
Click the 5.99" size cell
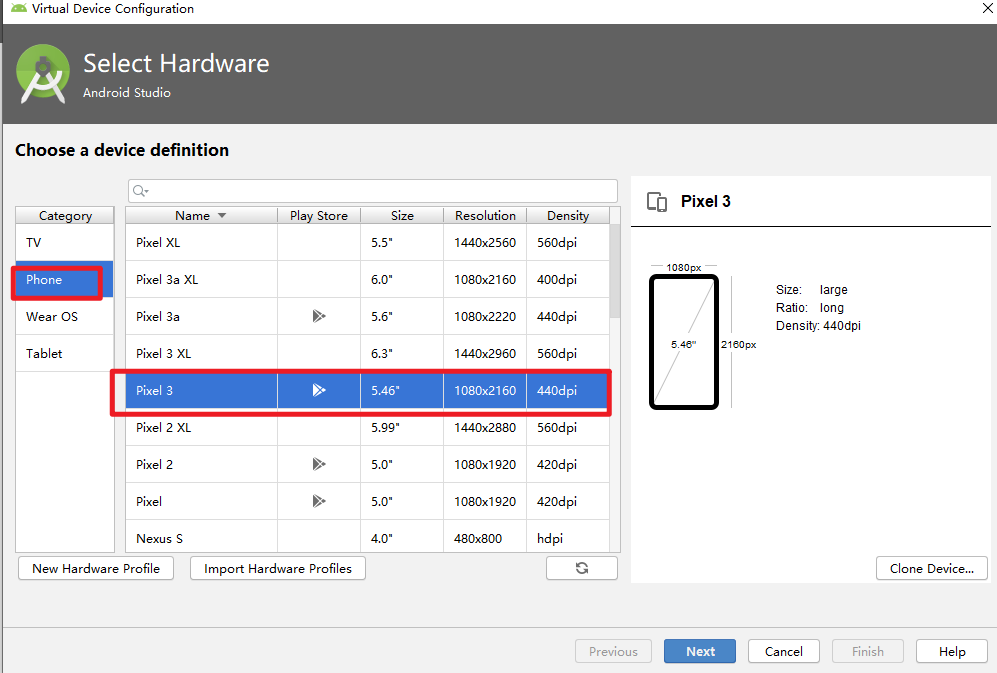pos(402,427)
